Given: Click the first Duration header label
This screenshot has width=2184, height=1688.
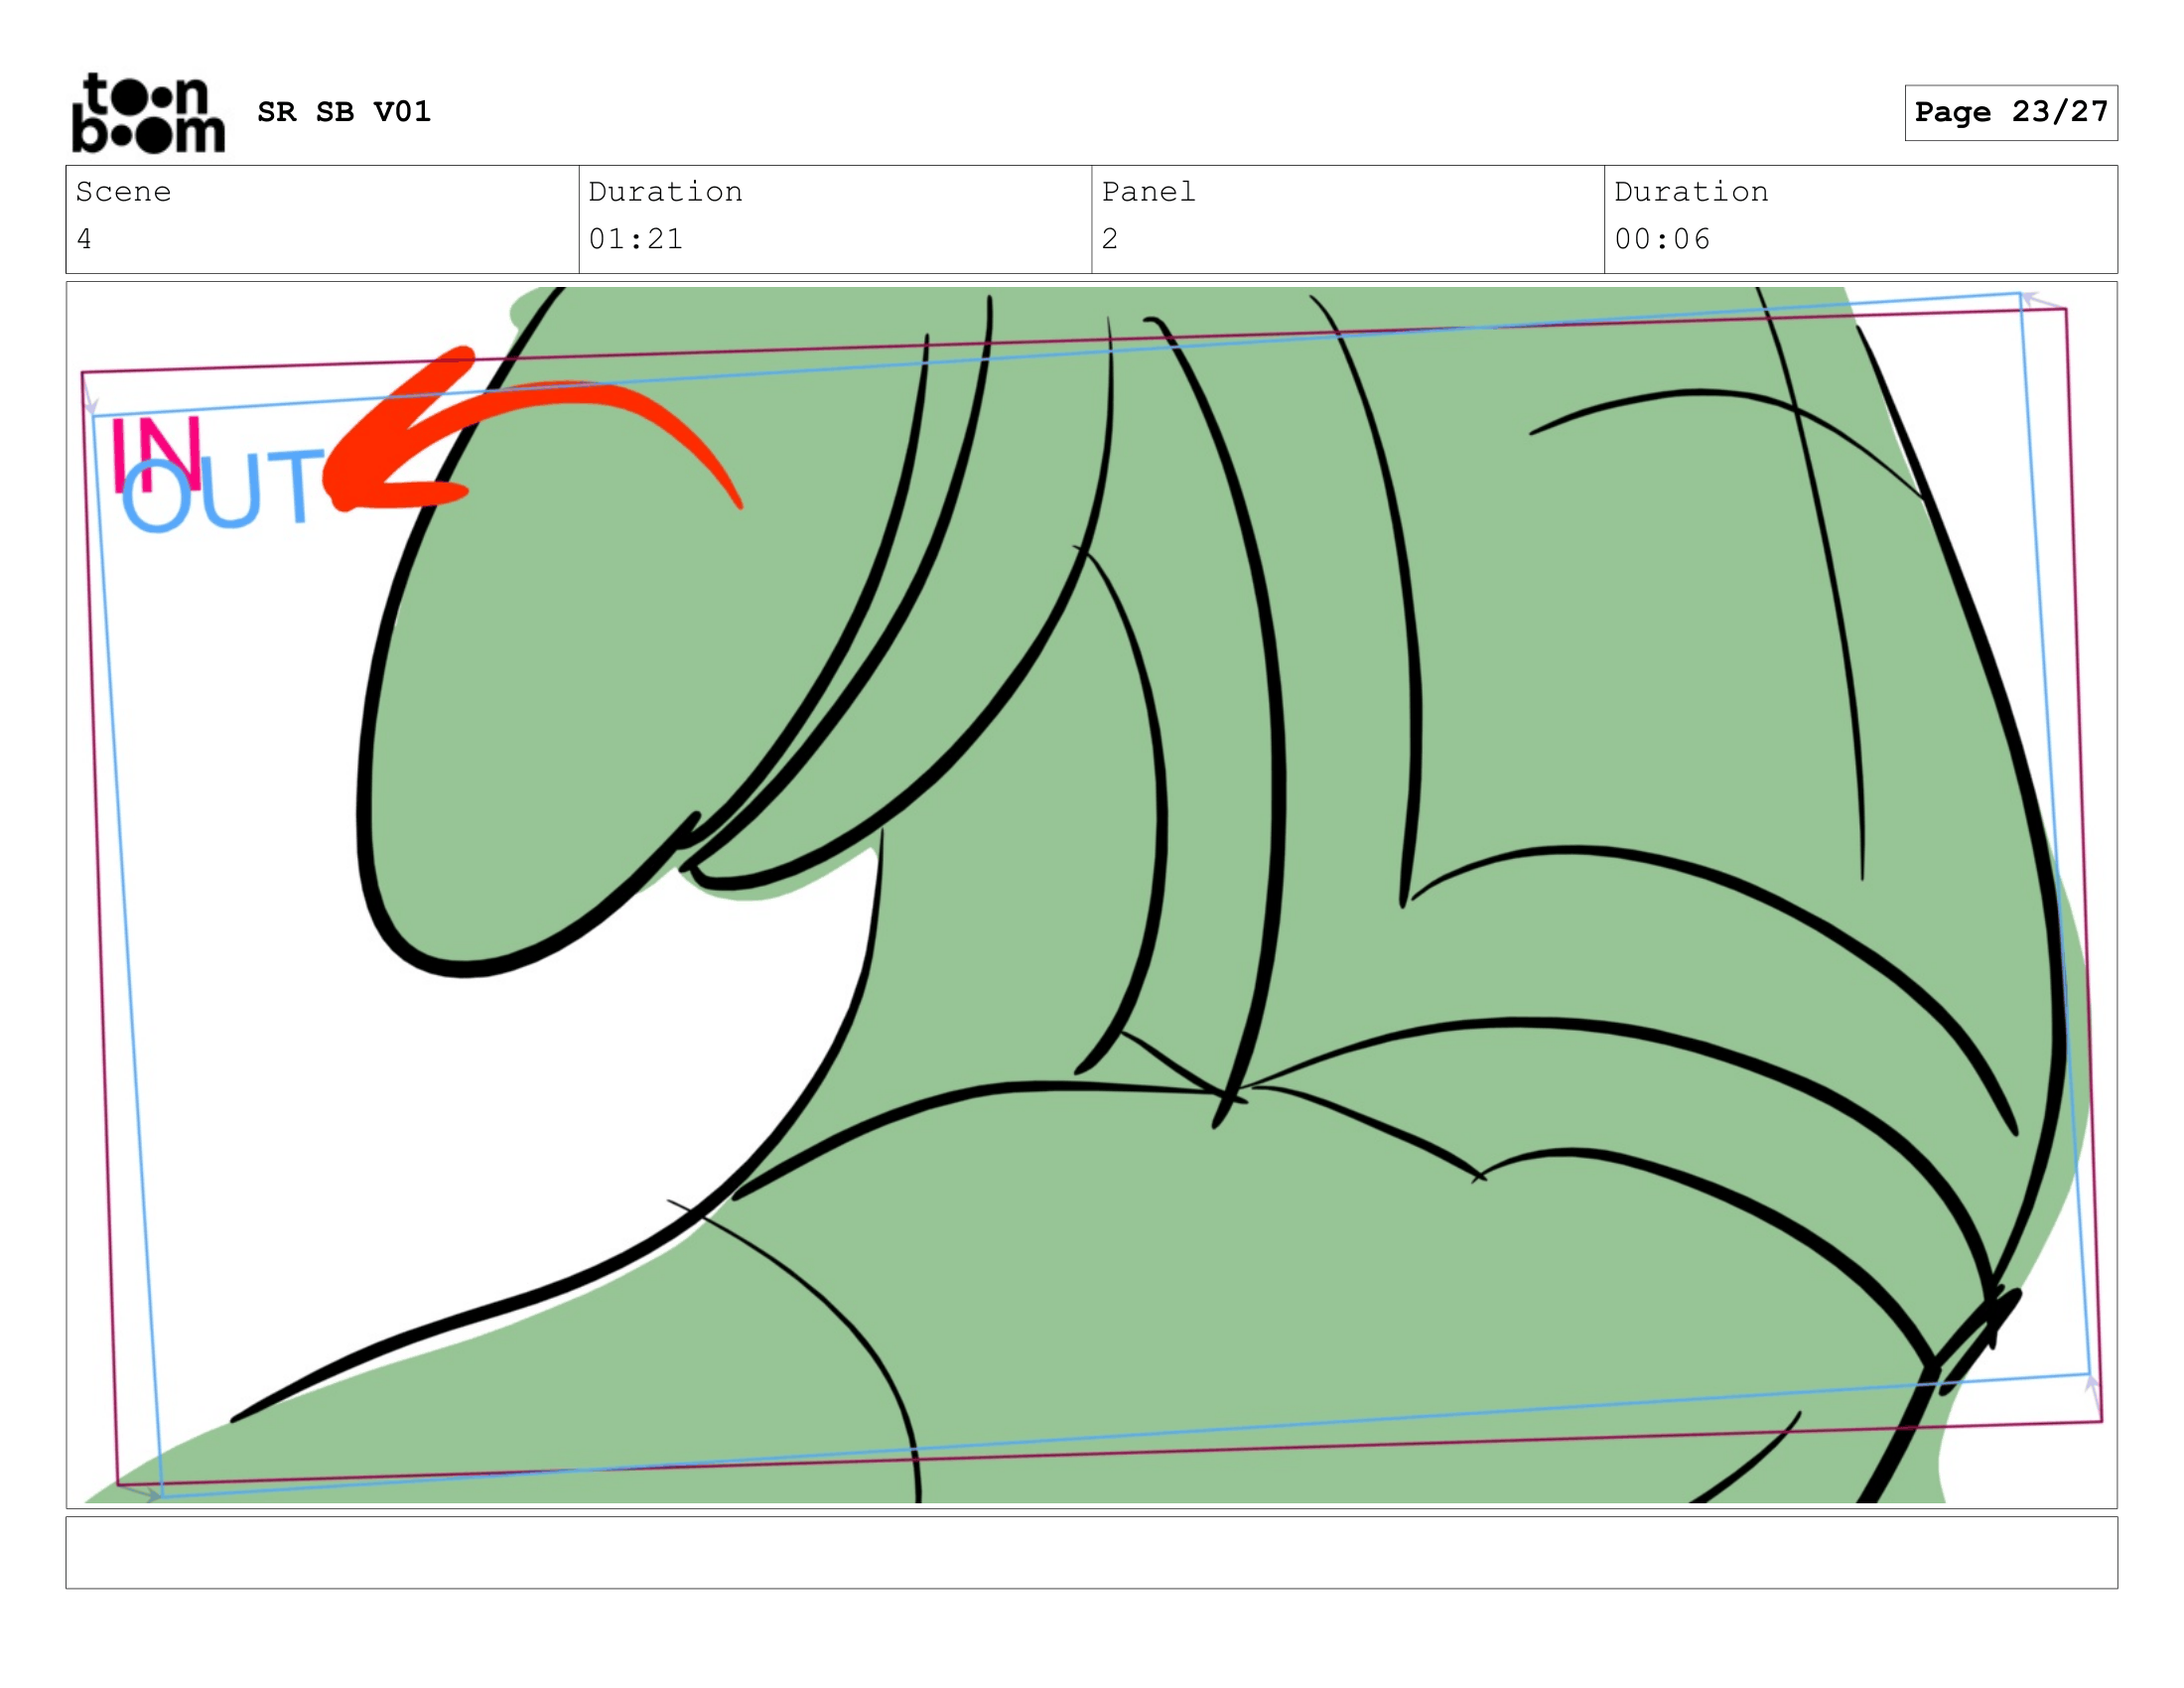Looking at the screenshot, I should click(665, 192).
